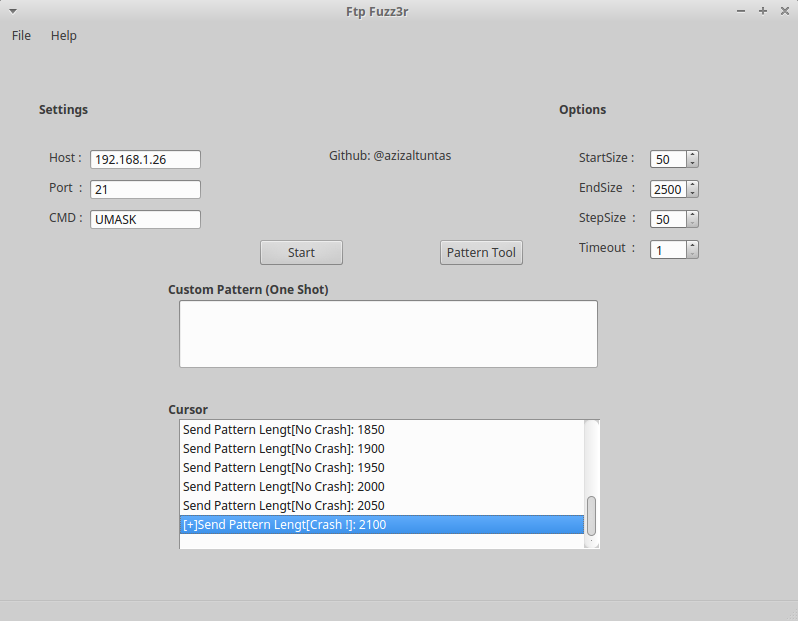Close the Ftp Fuzz3r window
This screenshot has width=798, height=621.
pyautogui.click(x=785, y=11)
